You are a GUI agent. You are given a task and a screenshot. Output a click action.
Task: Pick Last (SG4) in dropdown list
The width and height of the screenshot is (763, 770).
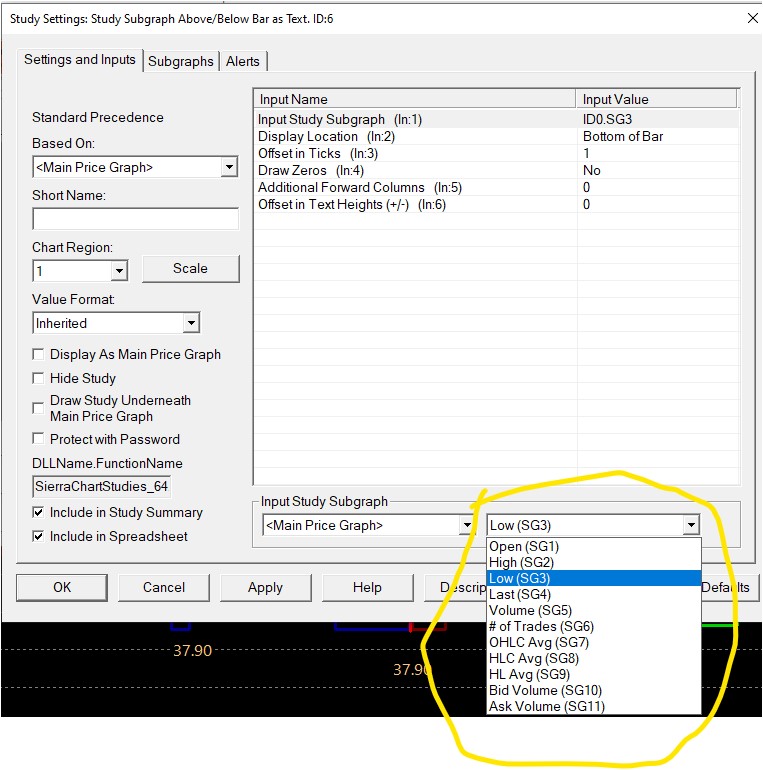point(594,594)
